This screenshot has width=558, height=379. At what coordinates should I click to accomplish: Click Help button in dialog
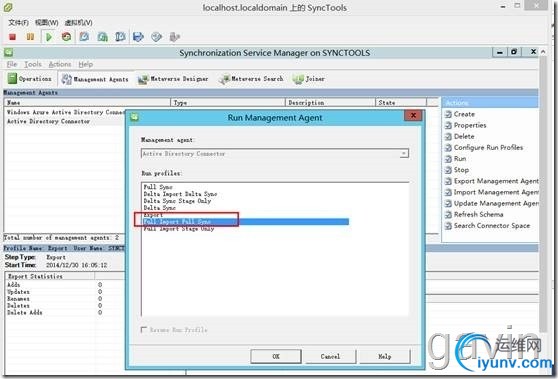pos(384,356)
